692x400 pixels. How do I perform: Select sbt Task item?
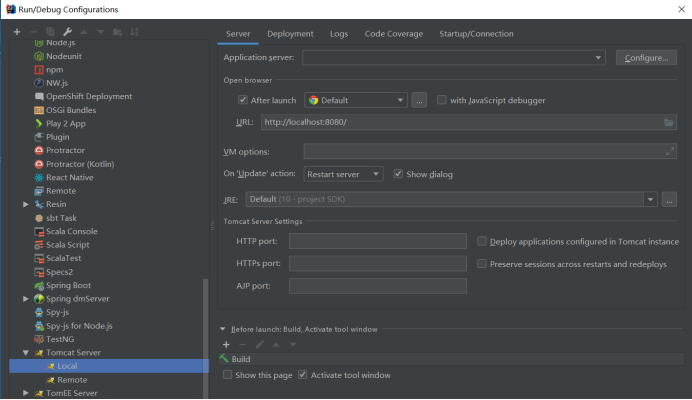61,218
